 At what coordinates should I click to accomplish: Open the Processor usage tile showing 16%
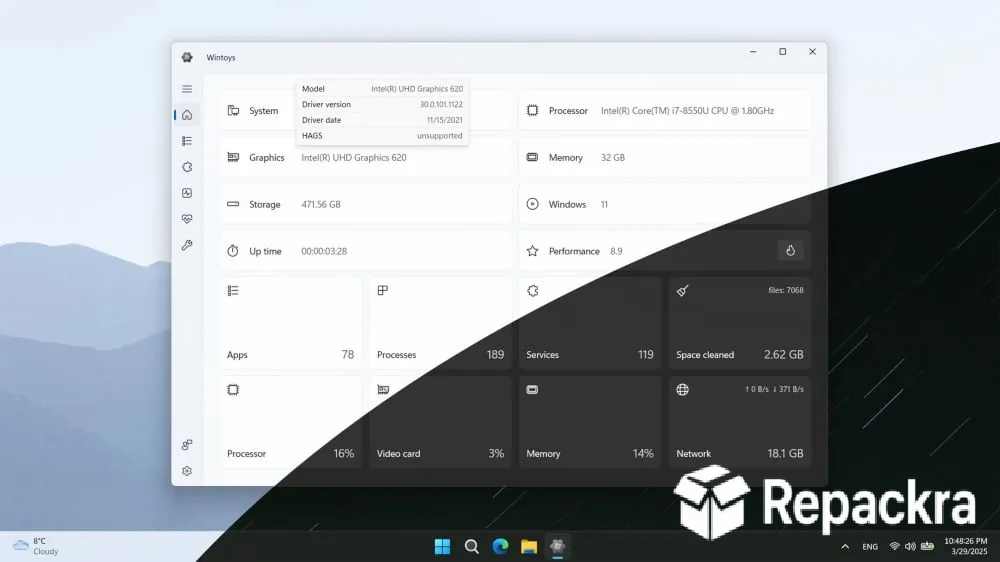click(290, 422)
